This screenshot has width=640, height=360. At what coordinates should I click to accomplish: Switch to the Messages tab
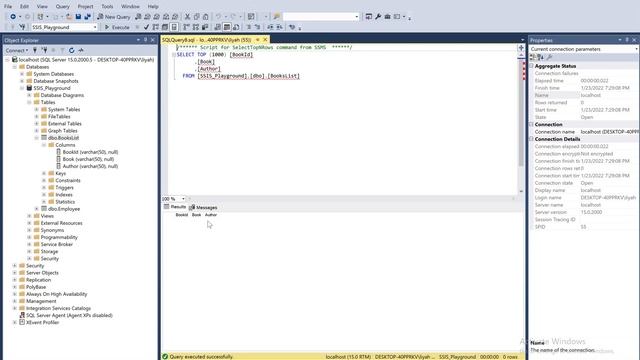tap(203, 207)
